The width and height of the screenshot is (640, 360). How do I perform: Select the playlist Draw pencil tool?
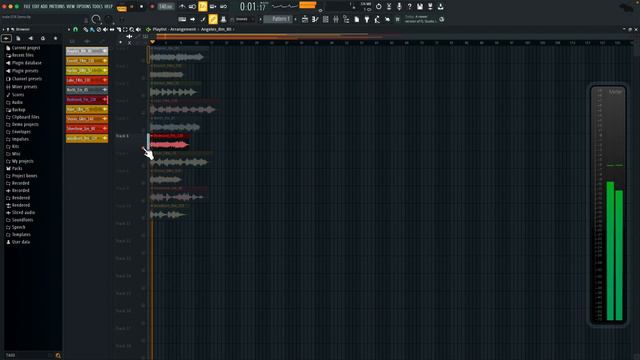[x=85, y=29]
